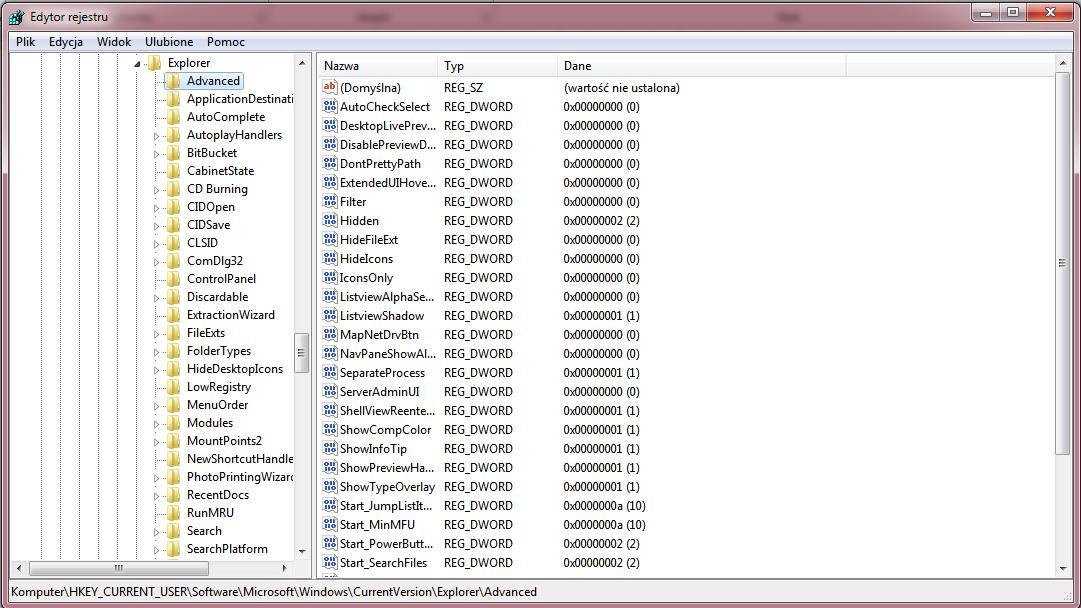The height and width of the screenshot is (608, 1081).
Task: Click the DWORD icon beside ShowInfoTip
Action: 330,448
